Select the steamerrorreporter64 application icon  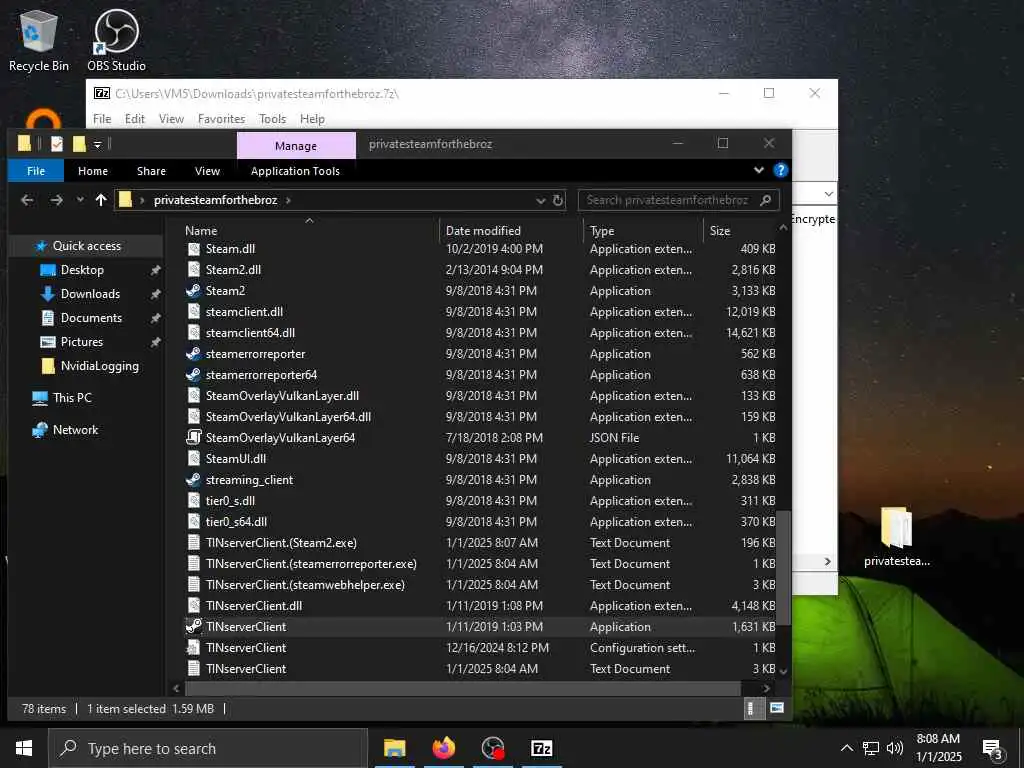point(193,375)
